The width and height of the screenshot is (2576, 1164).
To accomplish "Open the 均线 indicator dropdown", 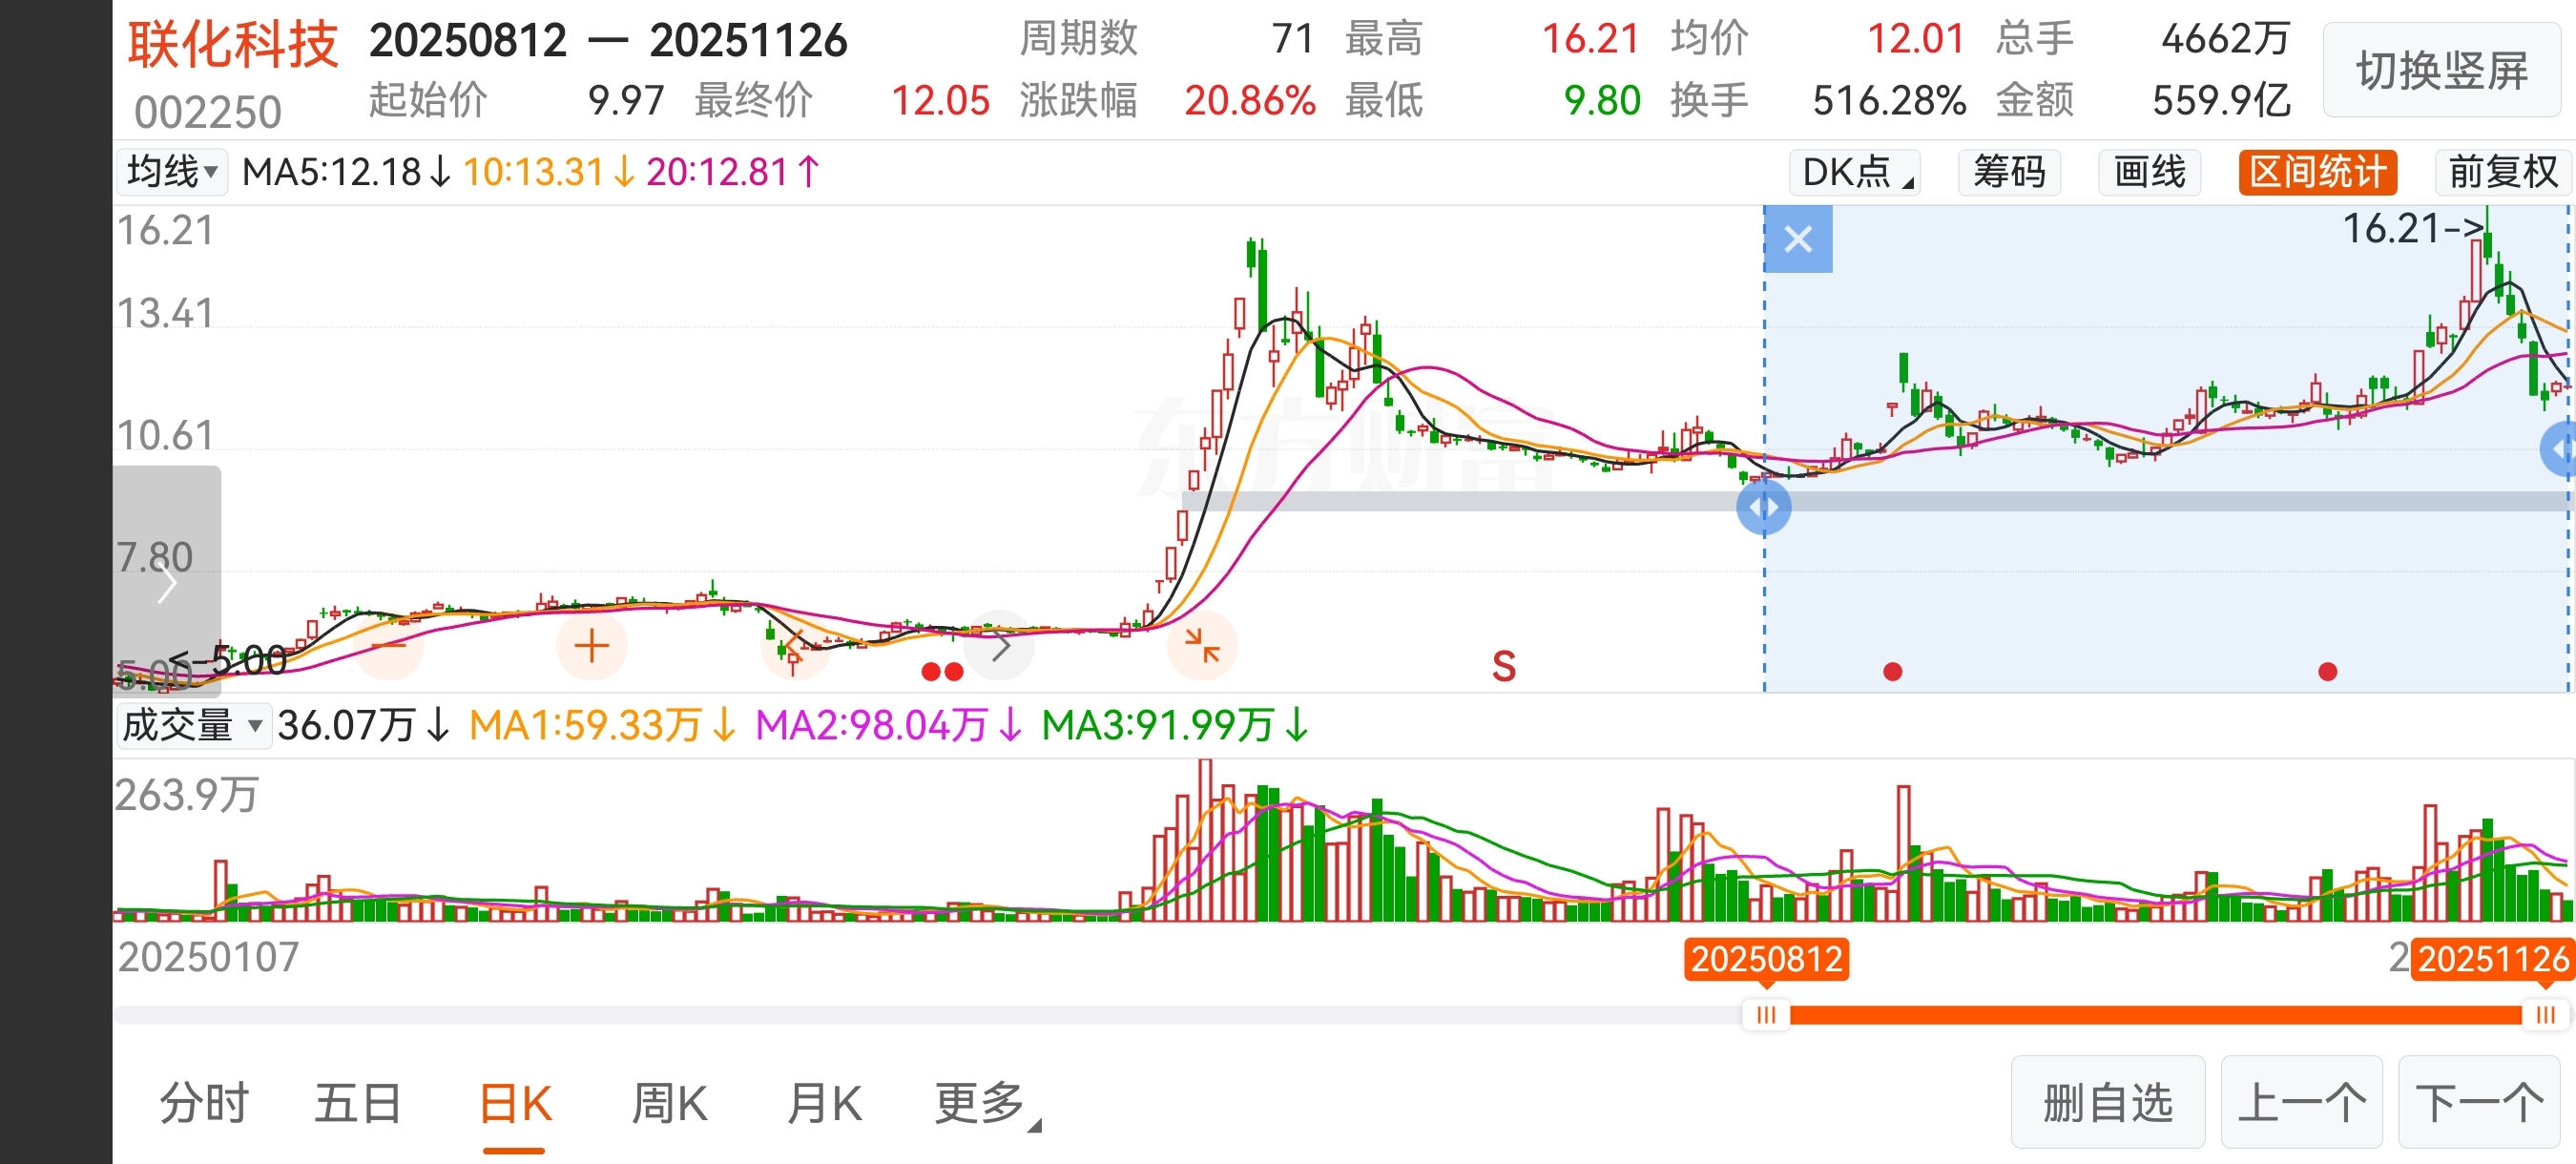I will tap(172, 172).
